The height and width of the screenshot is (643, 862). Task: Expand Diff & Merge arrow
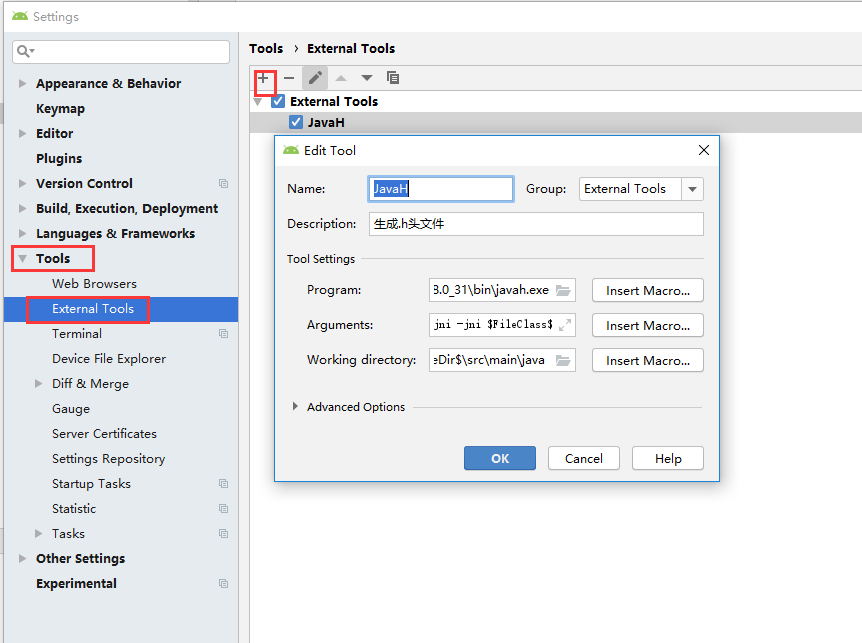[38, 384]
